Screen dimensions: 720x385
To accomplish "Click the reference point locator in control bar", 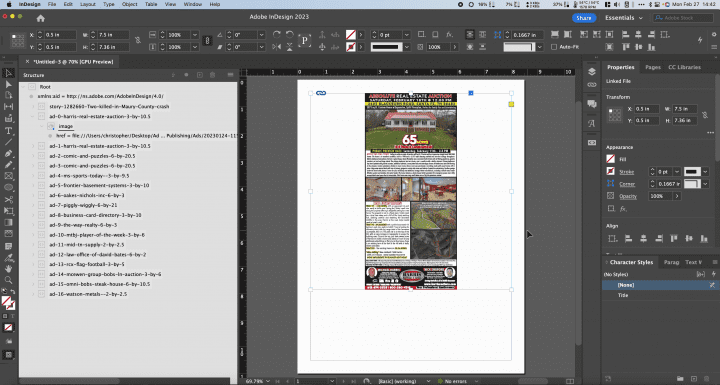I will [17, 40].
